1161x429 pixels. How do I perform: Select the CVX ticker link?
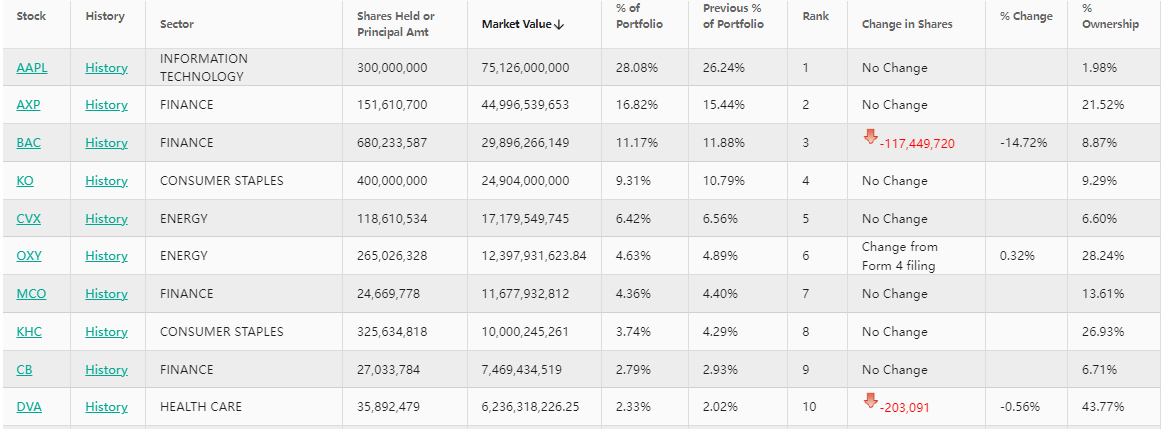pyautogui.click(x=29, y=219)
